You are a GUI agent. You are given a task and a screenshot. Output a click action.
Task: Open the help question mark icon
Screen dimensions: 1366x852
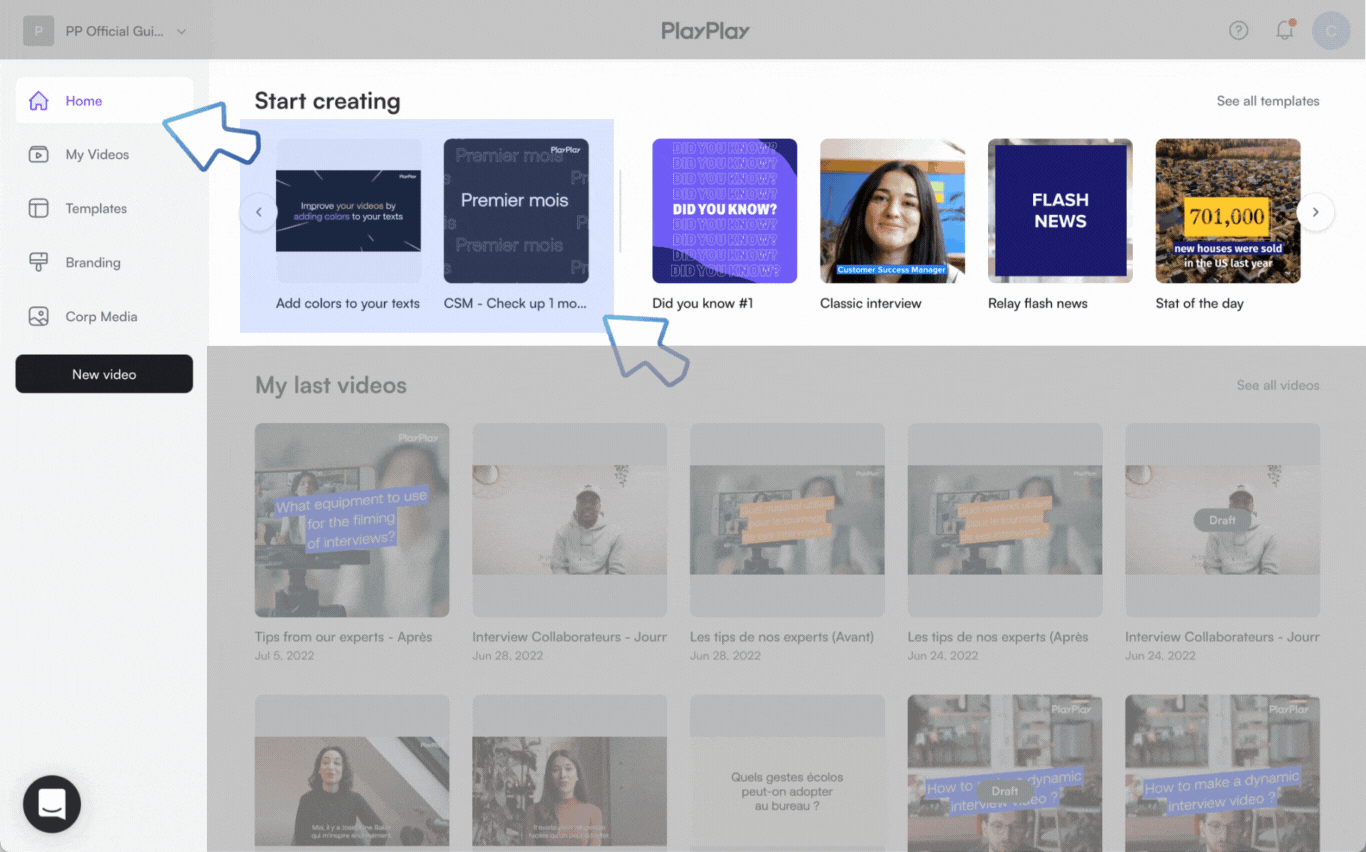pos(1238,31)
